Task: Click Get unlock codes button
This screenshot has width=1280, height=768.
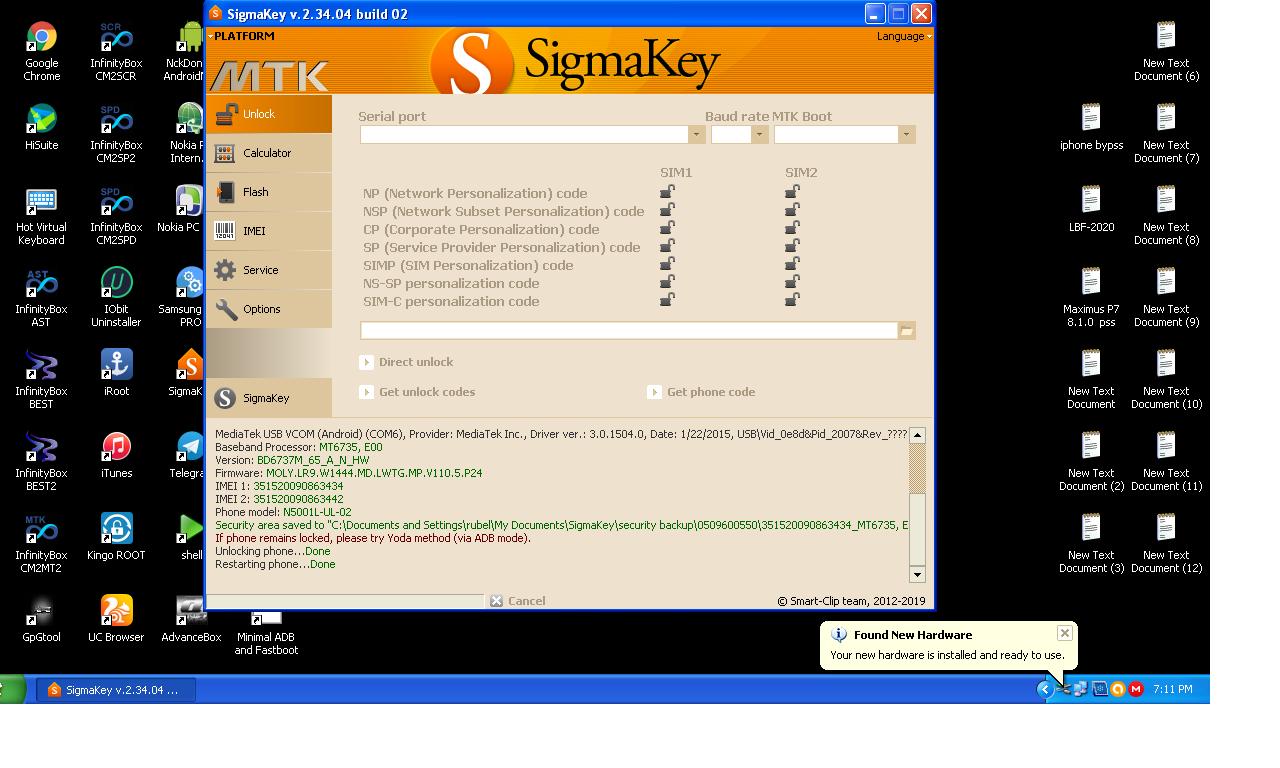Action: [x=417, y=392]
